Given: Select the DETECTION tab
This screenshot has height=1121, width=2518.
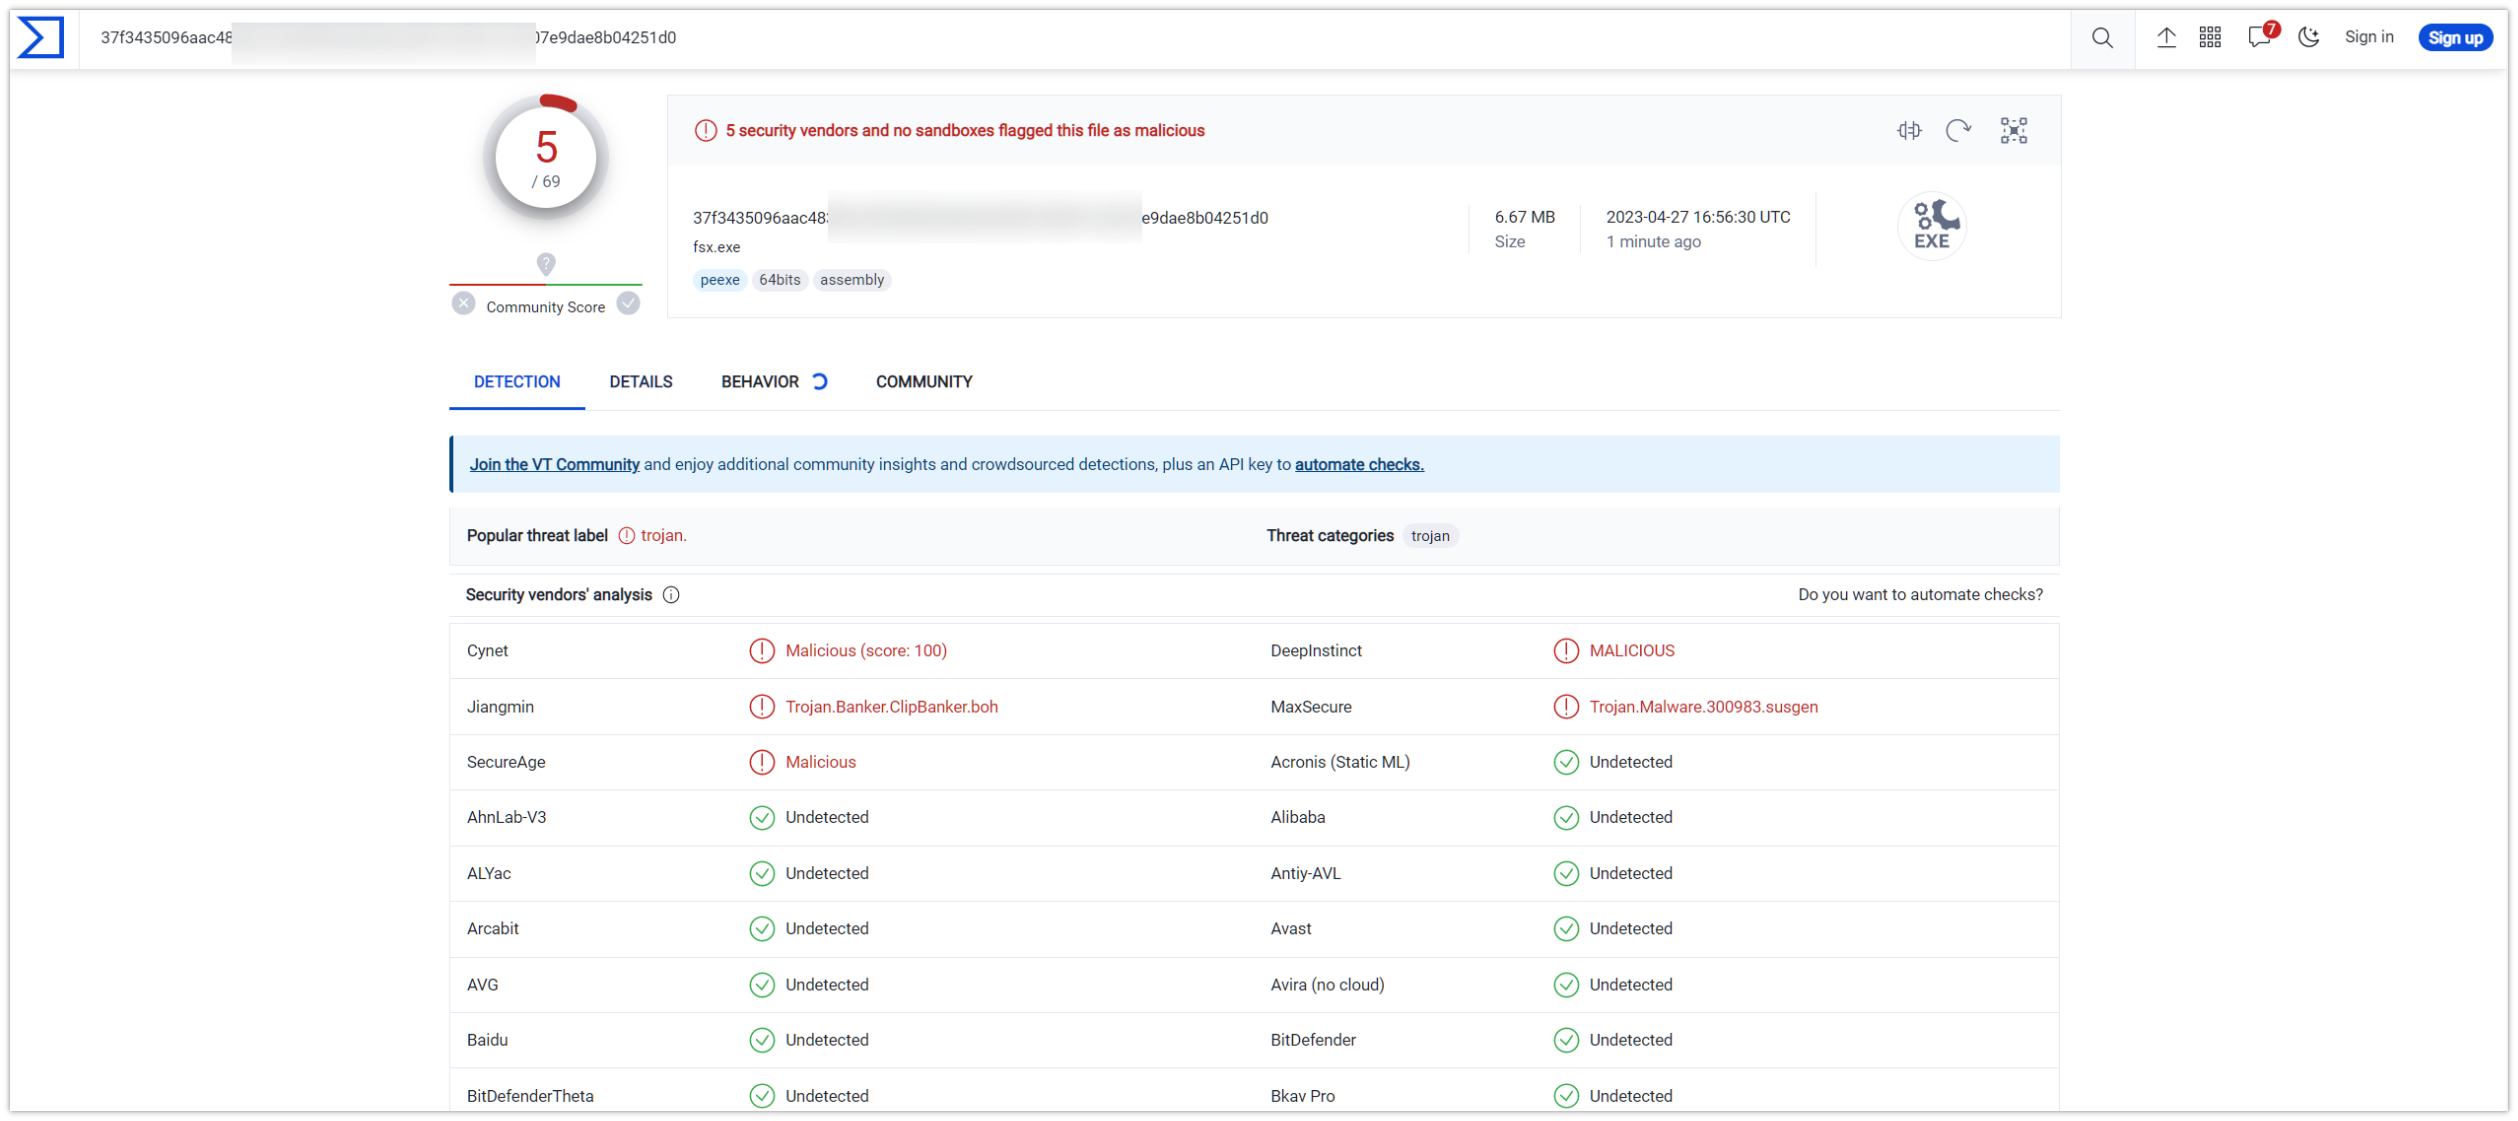Looking at the screenshot, I should [517, 382].
